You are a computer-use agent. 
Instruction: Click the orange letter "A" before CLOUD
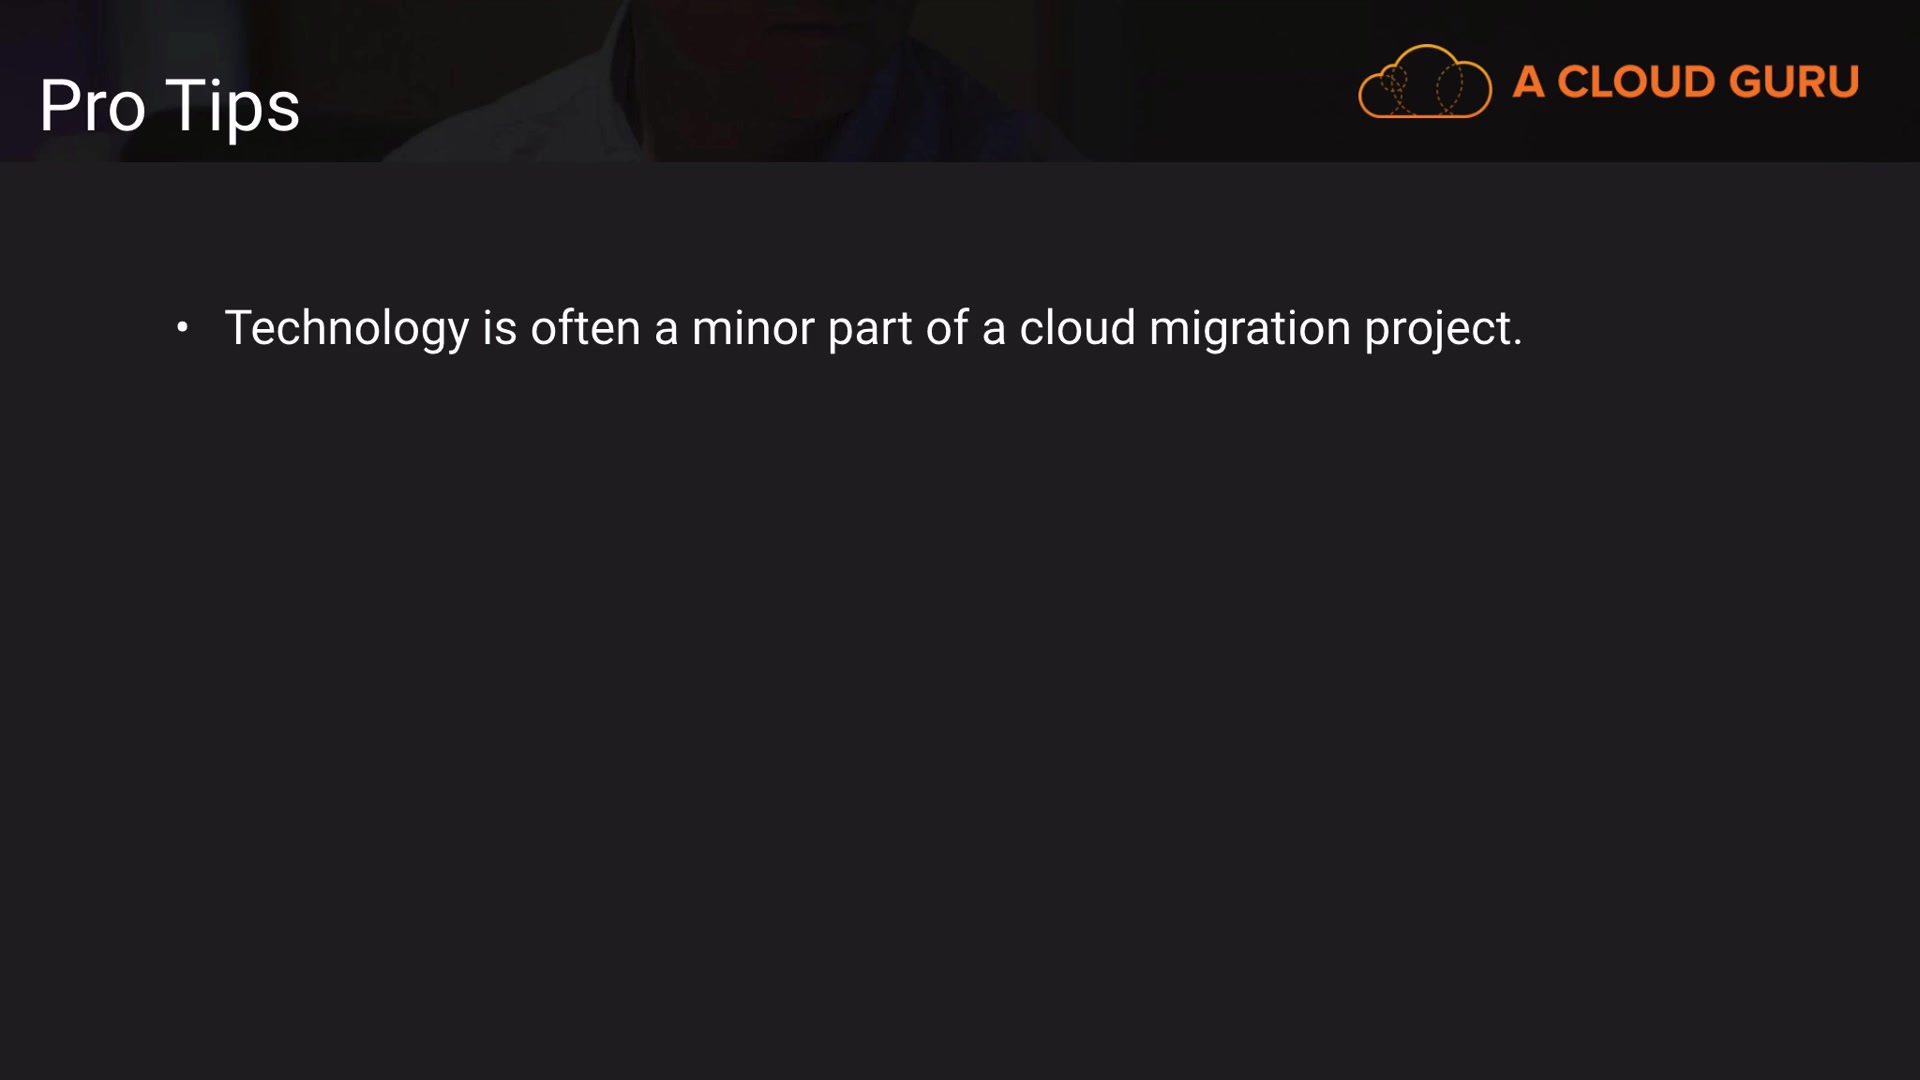click(x=1528, y=82)
